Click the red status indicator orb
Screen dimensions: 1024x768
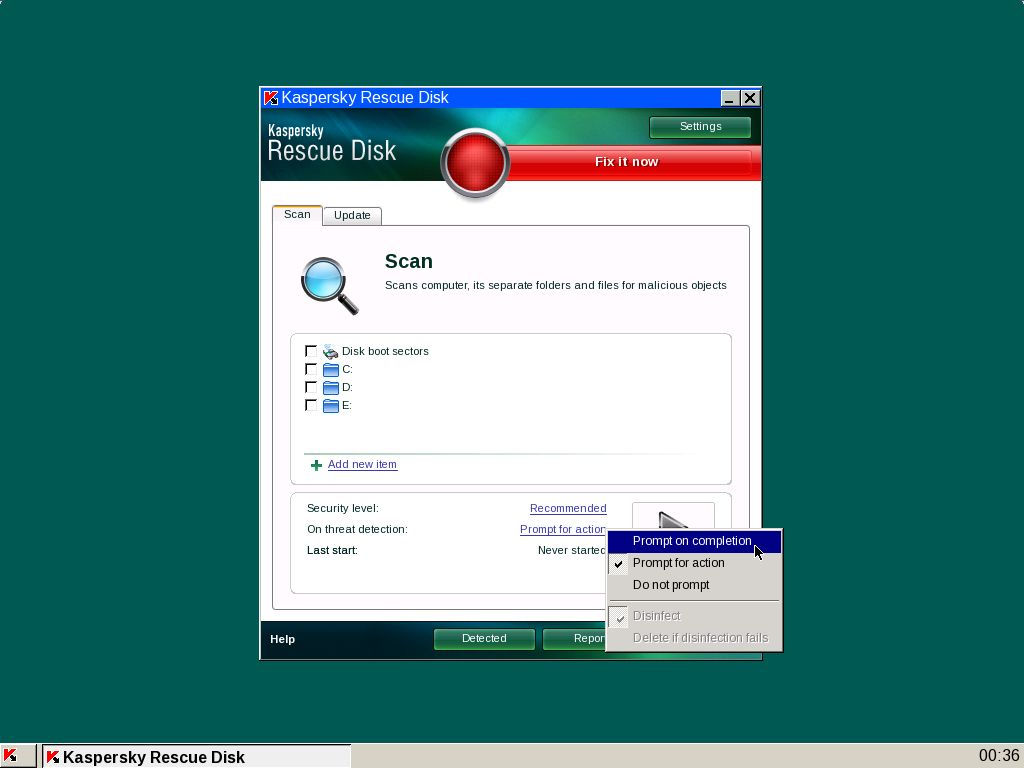pos(475,163)
